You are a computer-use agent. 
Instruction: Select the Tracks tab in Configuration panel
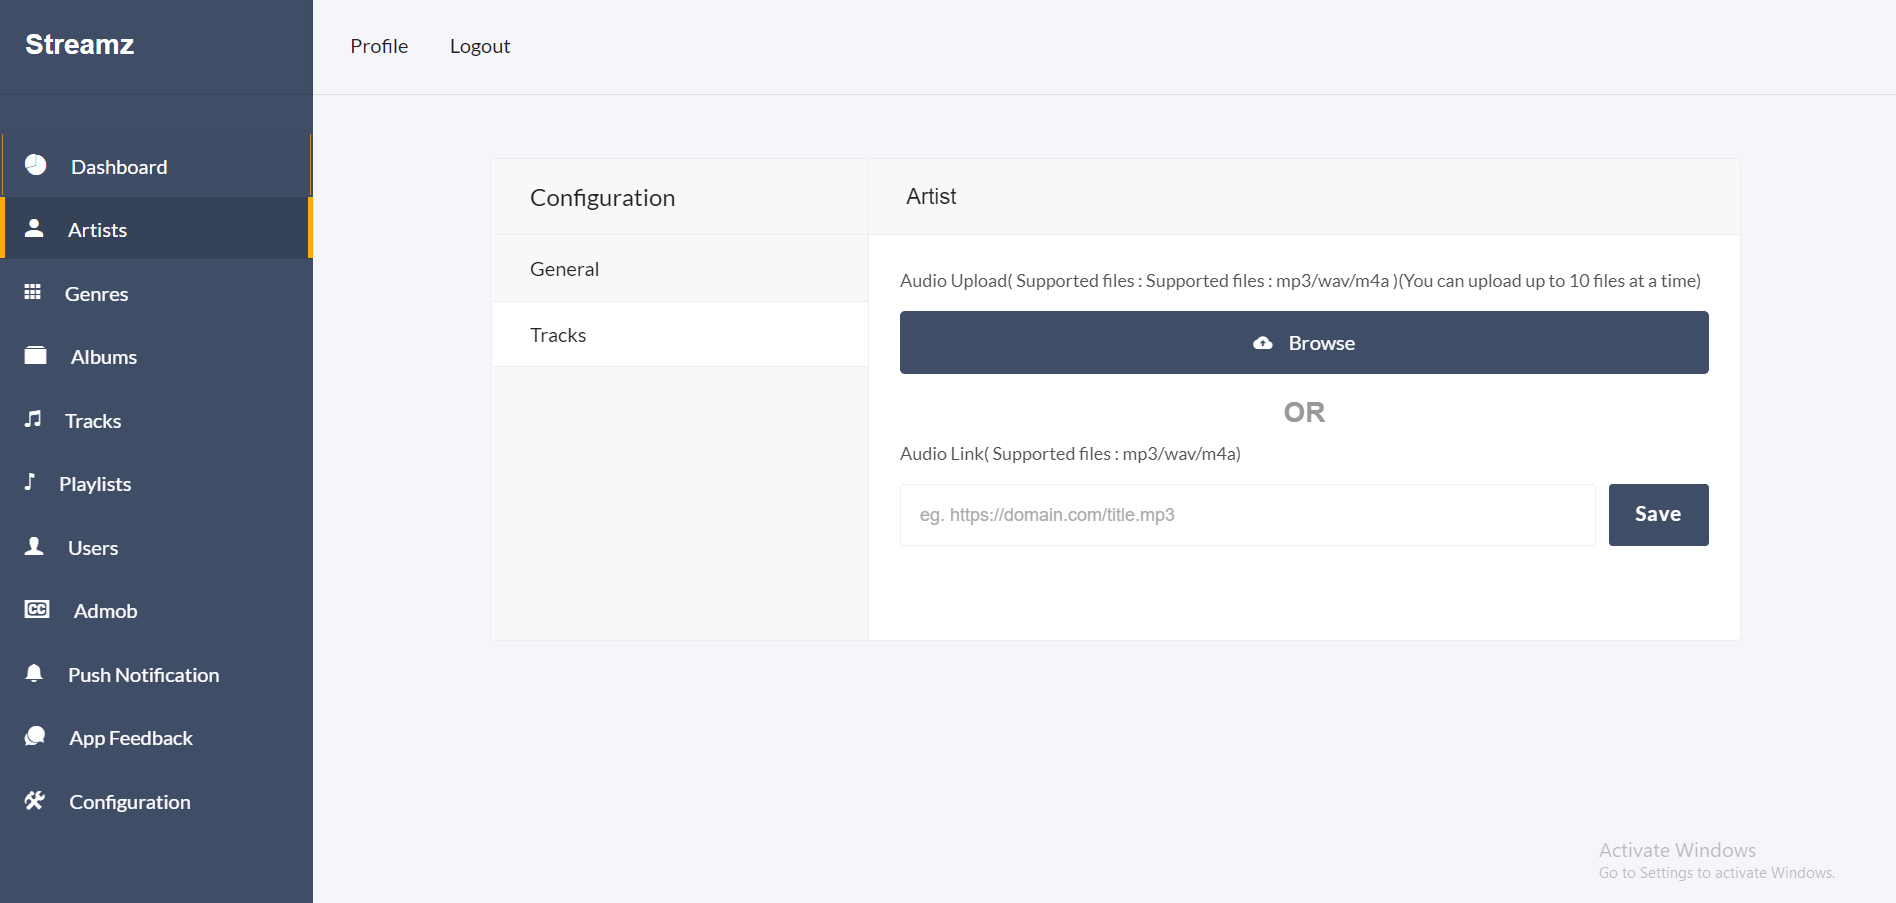pyautogui.click(x=558, y=335)
